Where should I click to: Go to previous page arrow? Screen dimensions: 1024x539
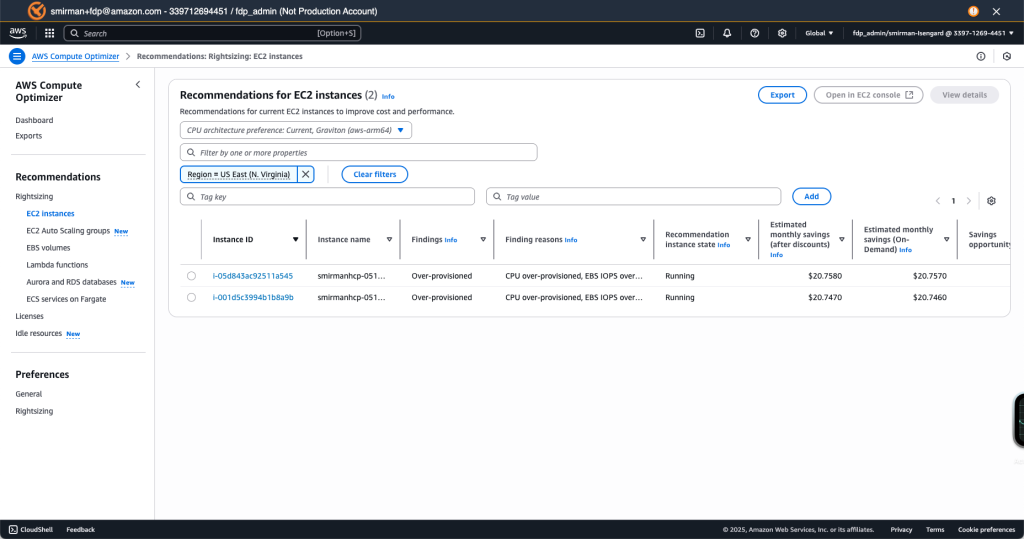pos(938,201)
